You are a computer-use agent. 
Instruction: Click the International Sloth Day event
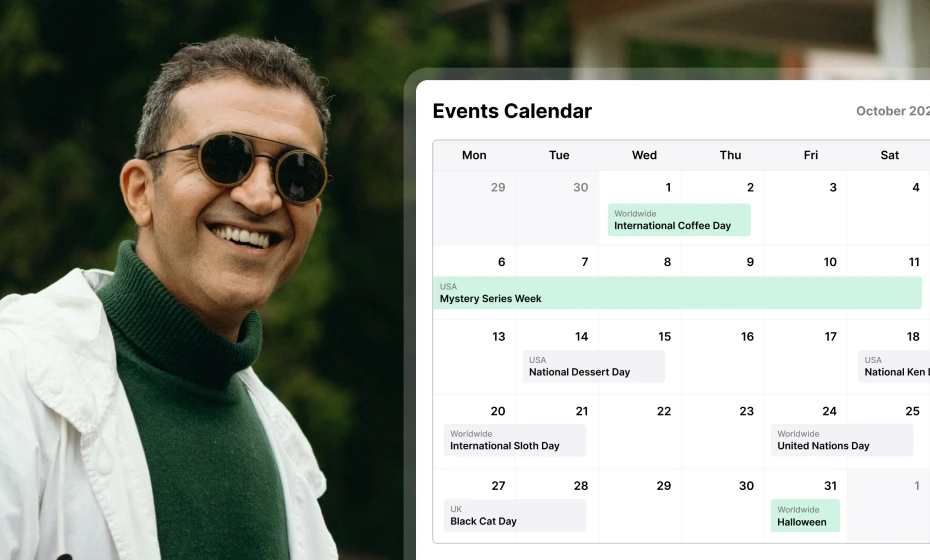[x=514, y=440]
